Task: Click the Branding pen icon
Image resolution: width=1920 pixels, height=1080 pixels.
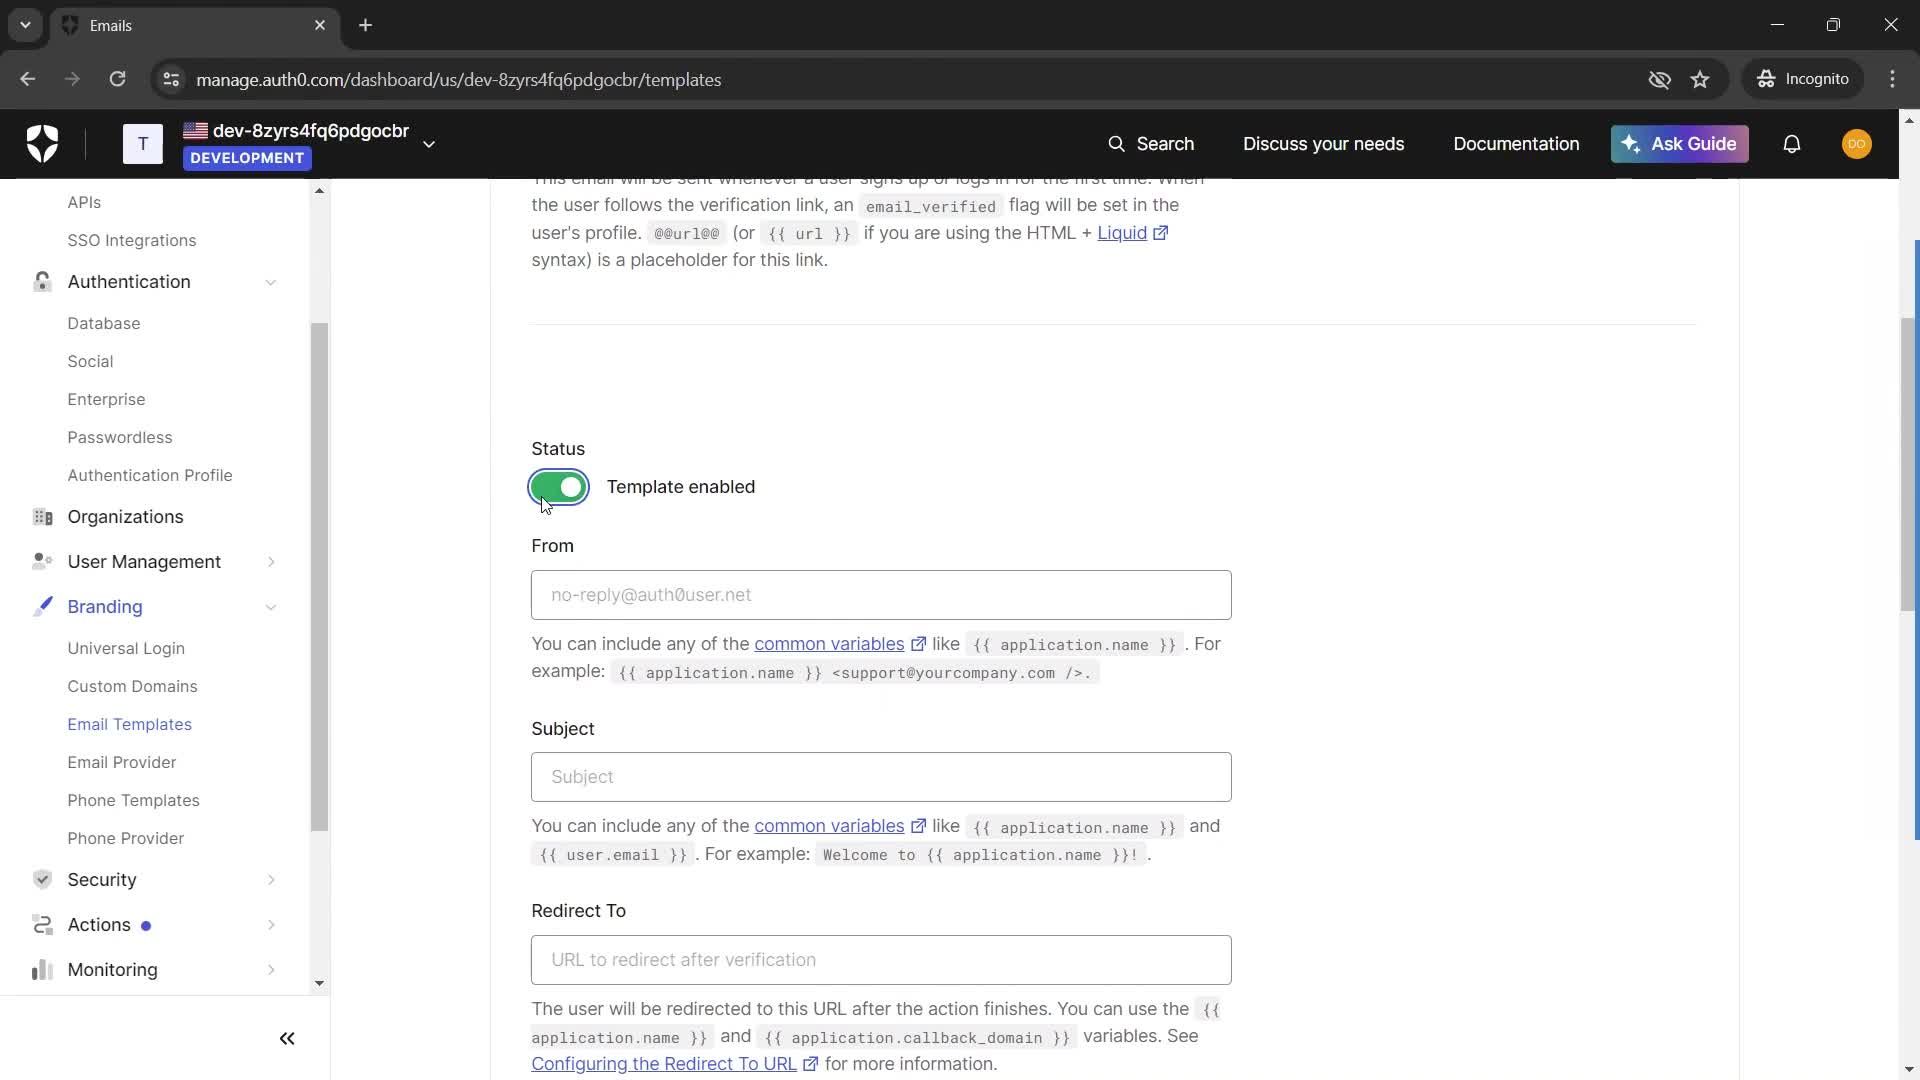Action: 42,607
